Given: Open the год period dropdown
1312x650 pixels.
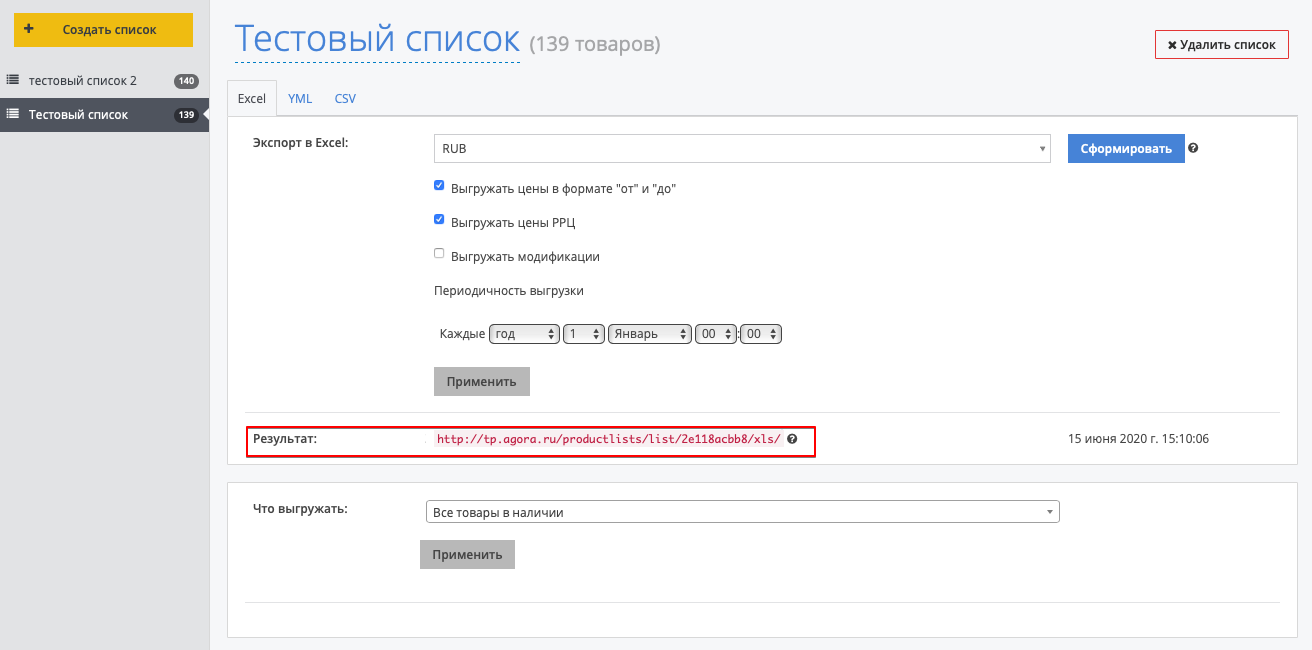Looking at the screenshot, I should click(x=524, y=334).
